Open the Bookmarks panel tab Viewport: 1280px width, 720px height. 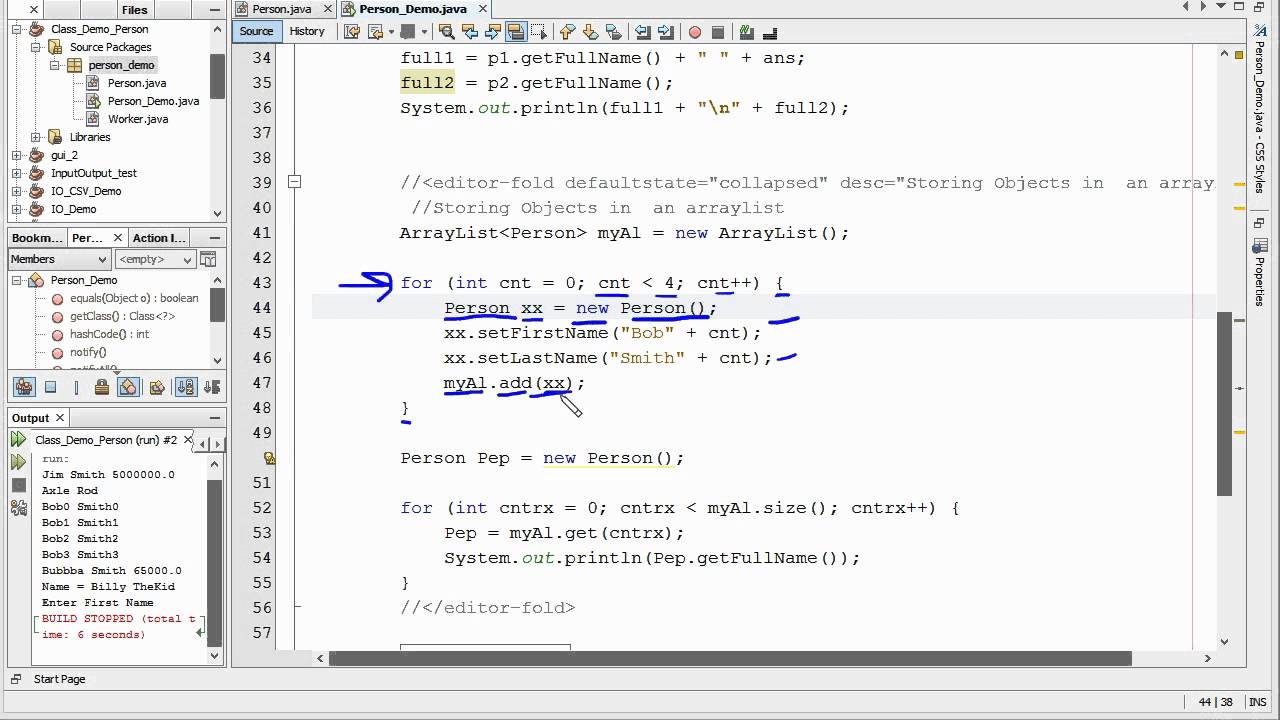point(36,238)
